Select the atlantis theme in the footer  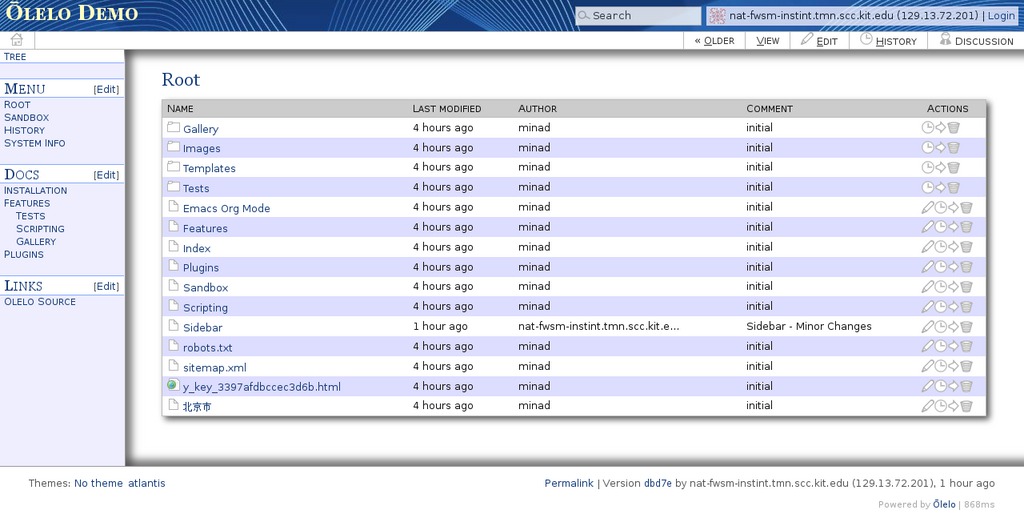146,483
